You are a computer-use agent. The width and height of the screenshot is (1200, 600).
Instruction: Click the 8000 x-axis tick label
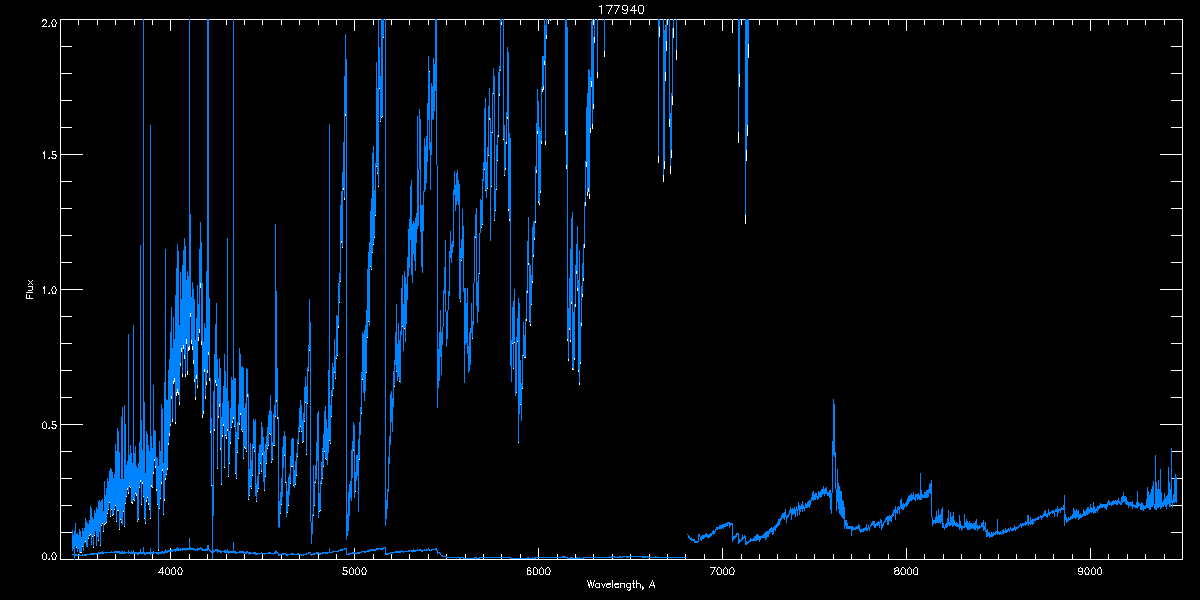coord(906,572)
